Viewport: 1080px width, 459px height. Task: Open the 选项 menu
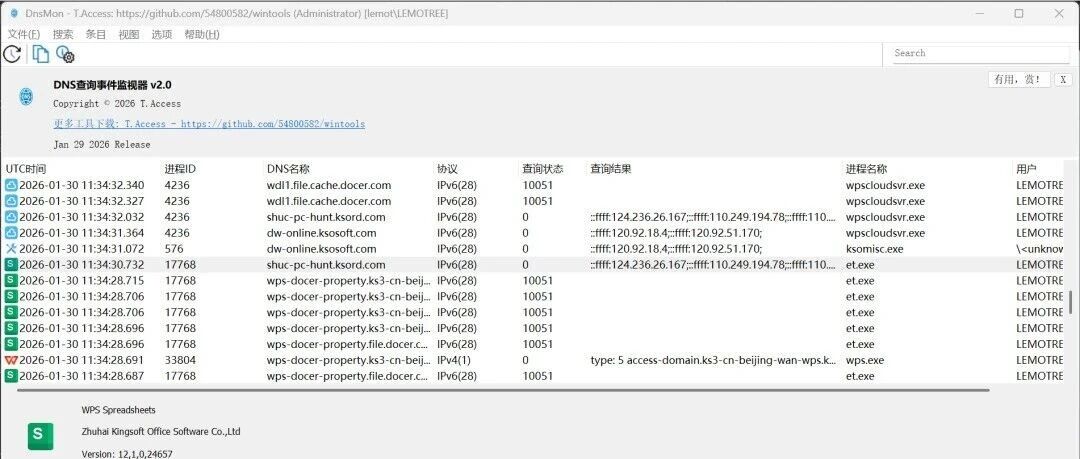coord(162,34)
